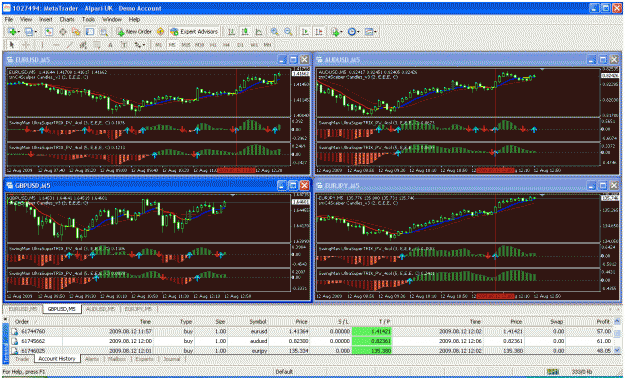
Task: Switch timeframe to H4
Action: (226, 45)
